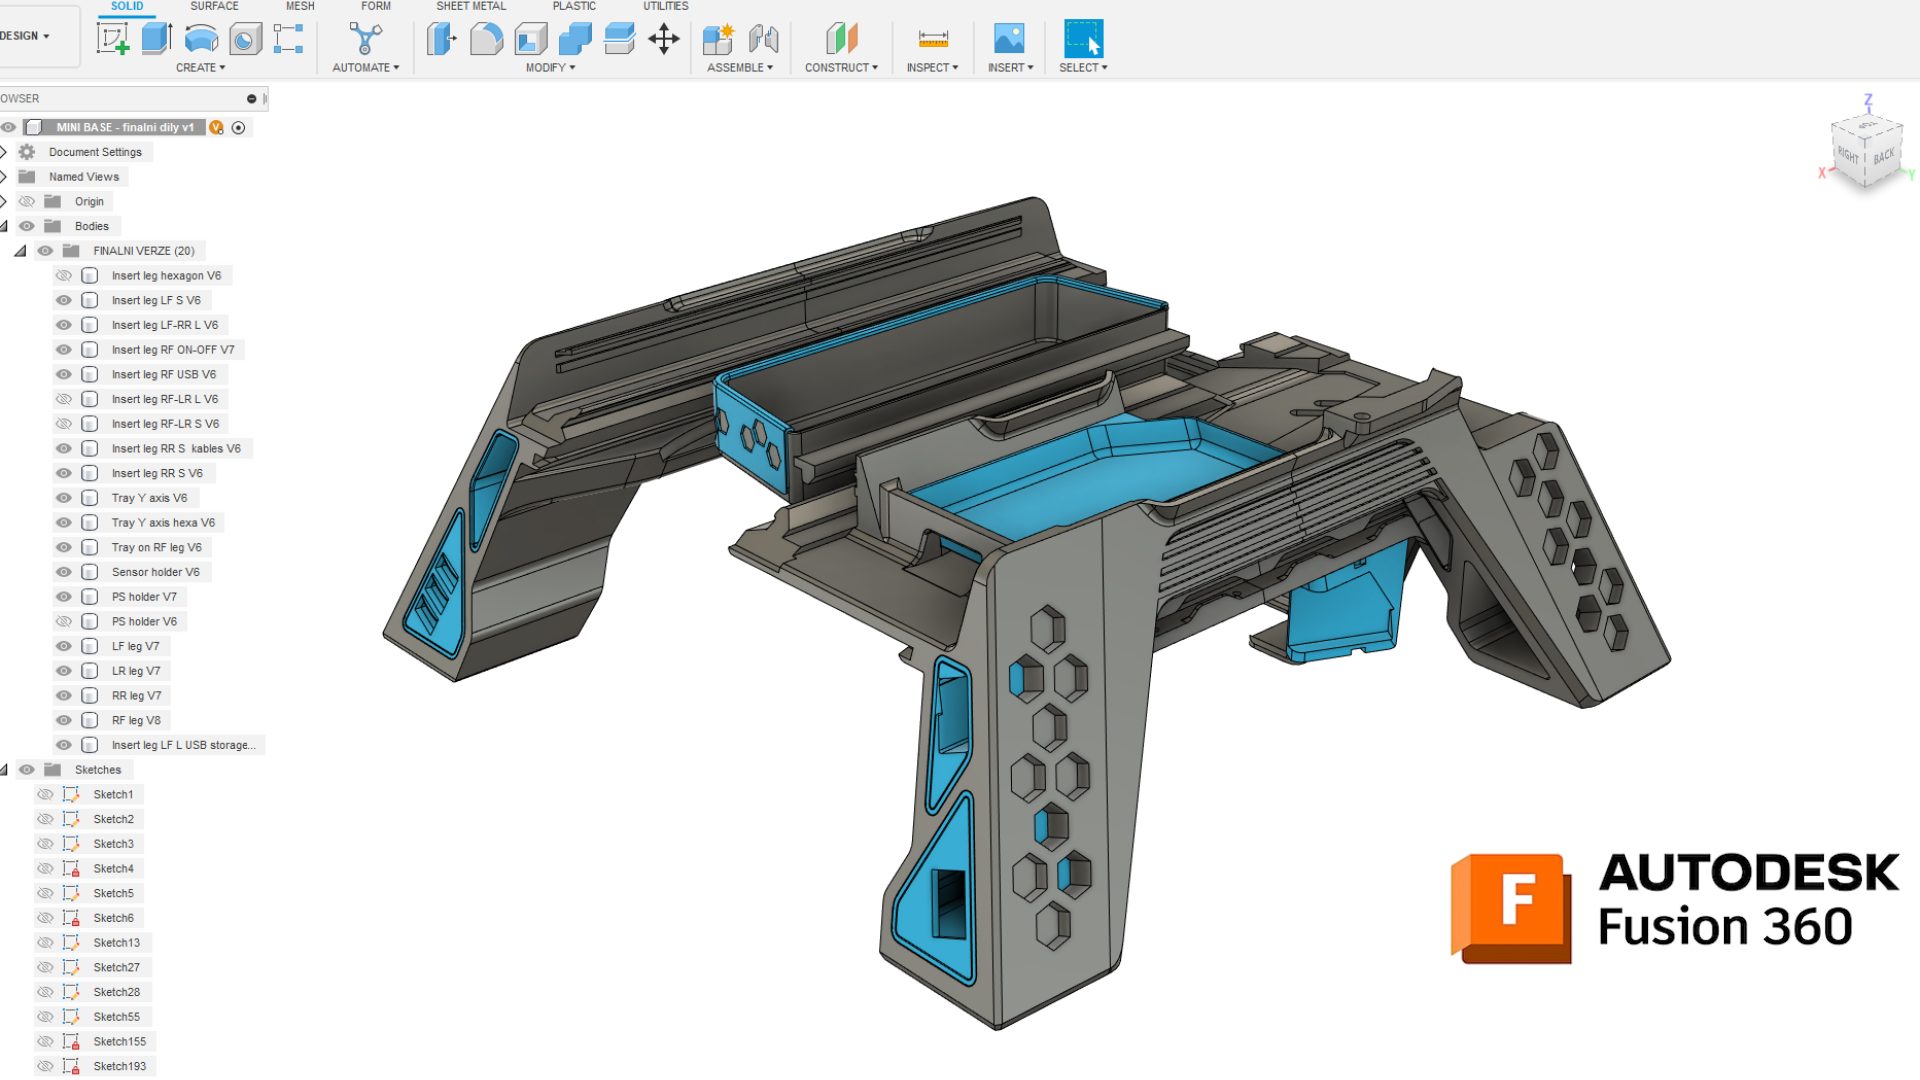
Task: Open the MODIFY dropdown menu
Action: [550, 68]
